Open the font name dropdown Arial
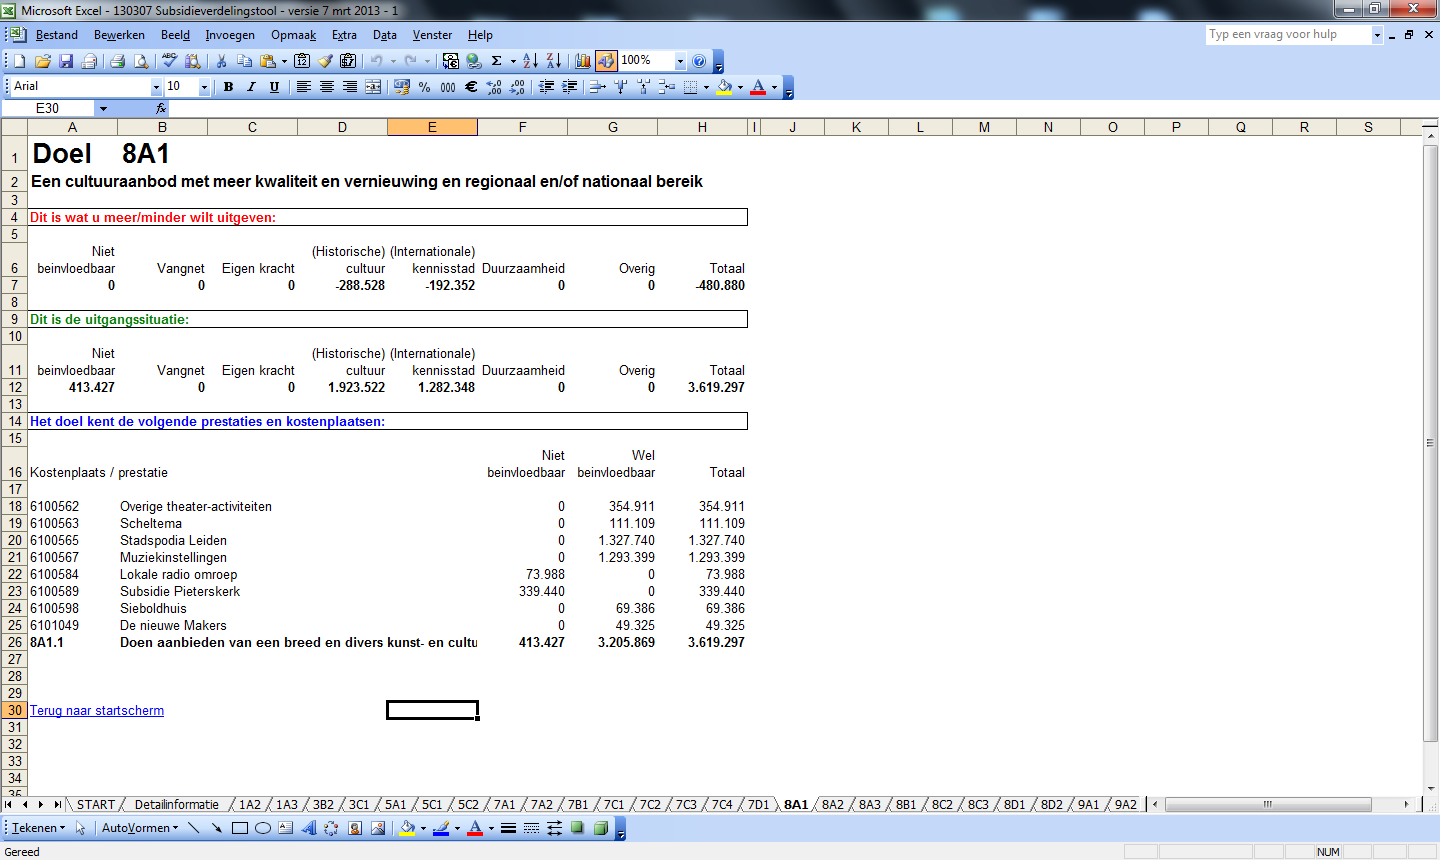Image resolution: width=1440 pixels, height=860 pixels. (156, 87)
